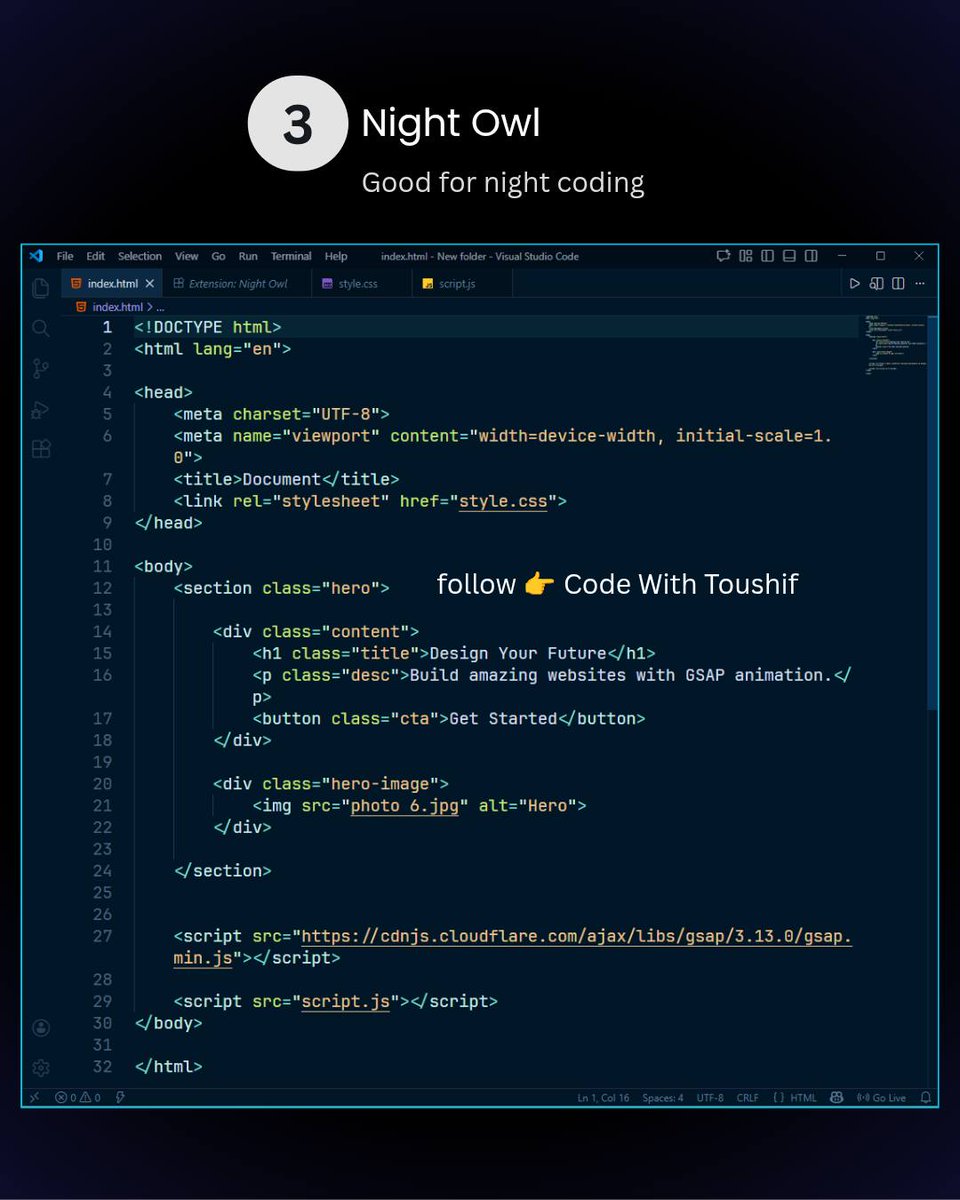
Task: Open the Extensions view
Action: point(41,449)
